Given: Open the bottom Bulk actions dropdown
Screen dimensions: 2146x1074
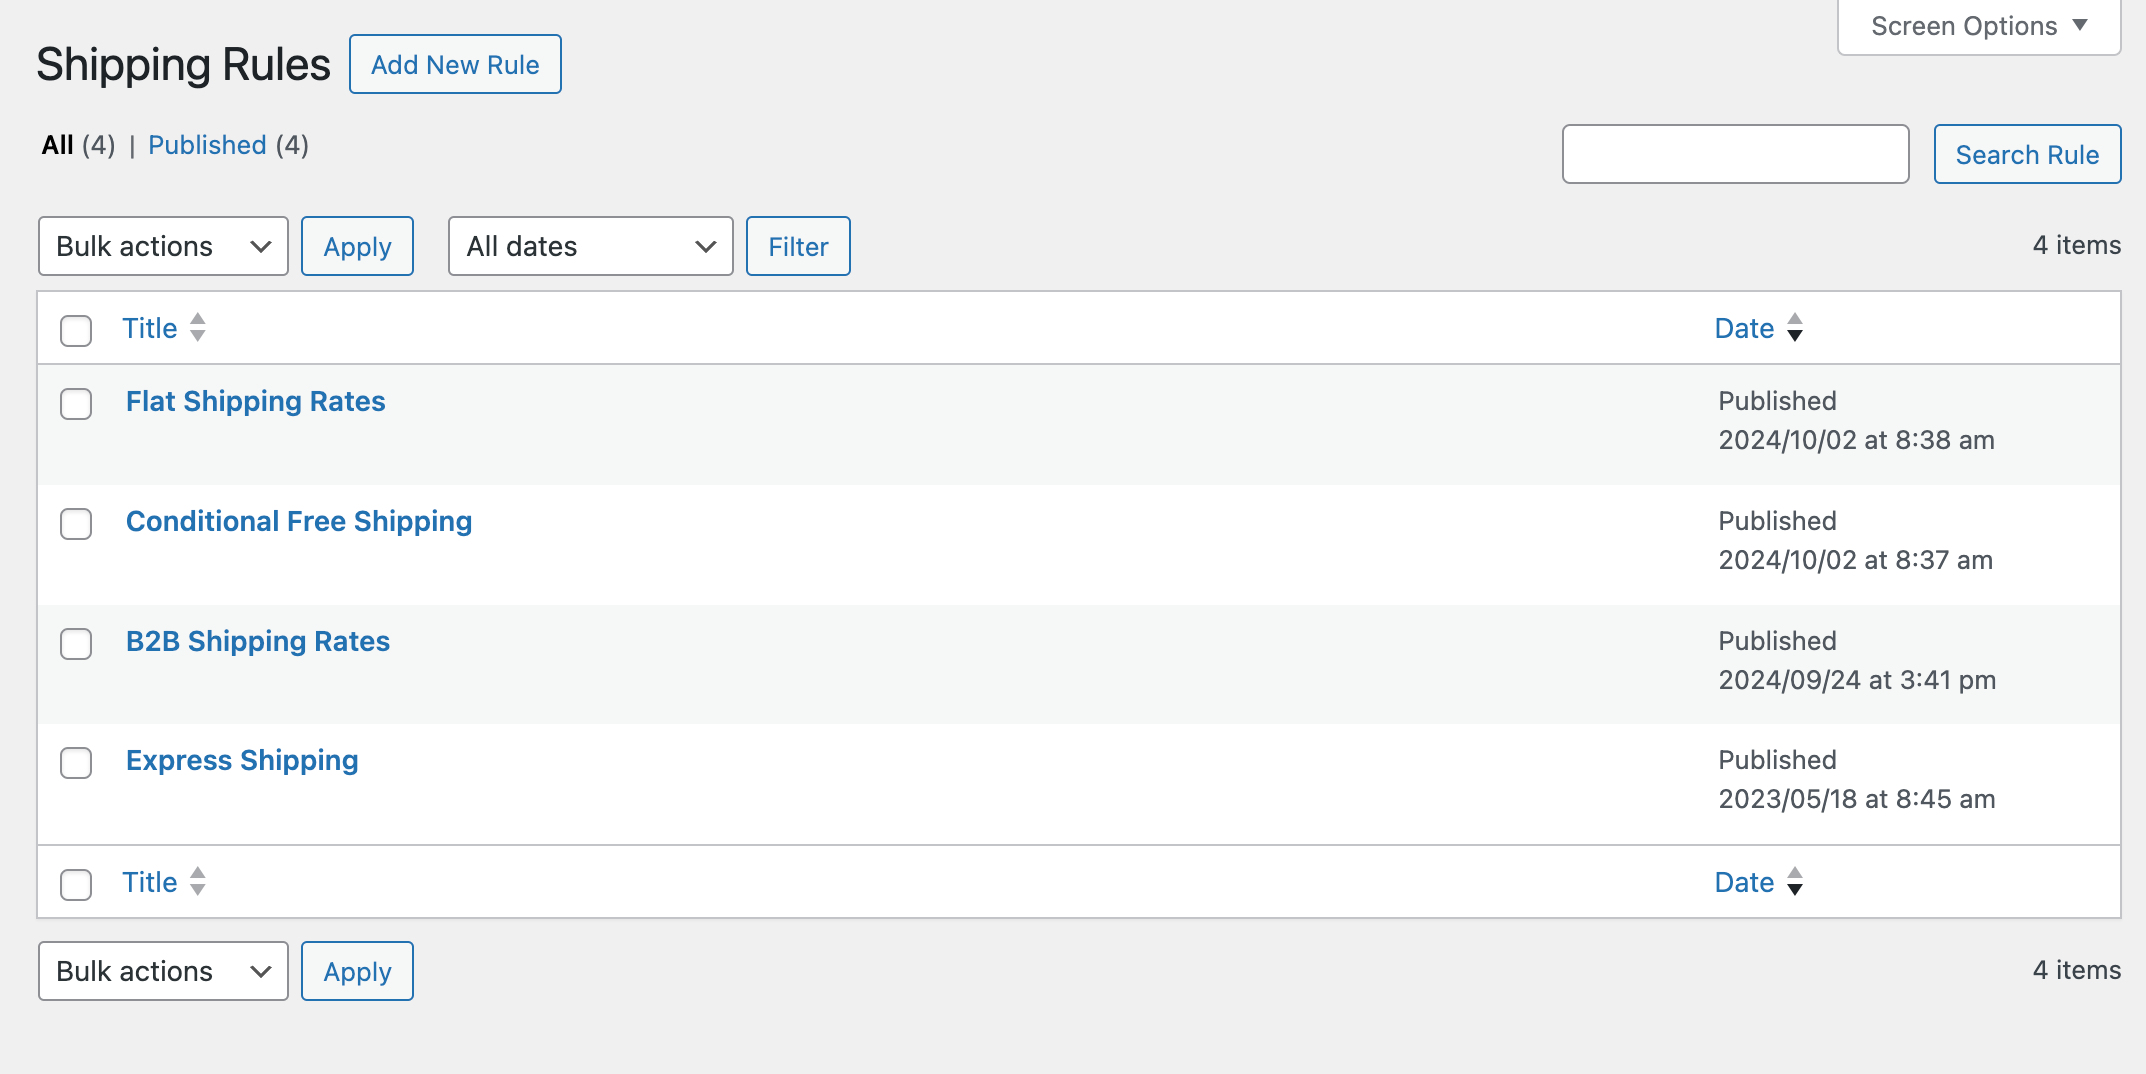Looking at the screenshot, I should [162, 970].
